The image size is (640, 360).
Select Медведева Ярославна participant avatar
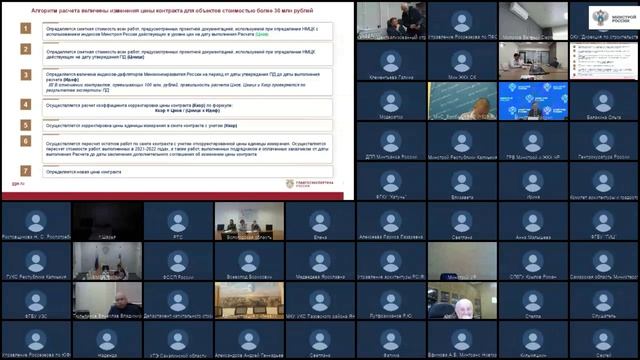pyautogui.click(x=320, y=262)
